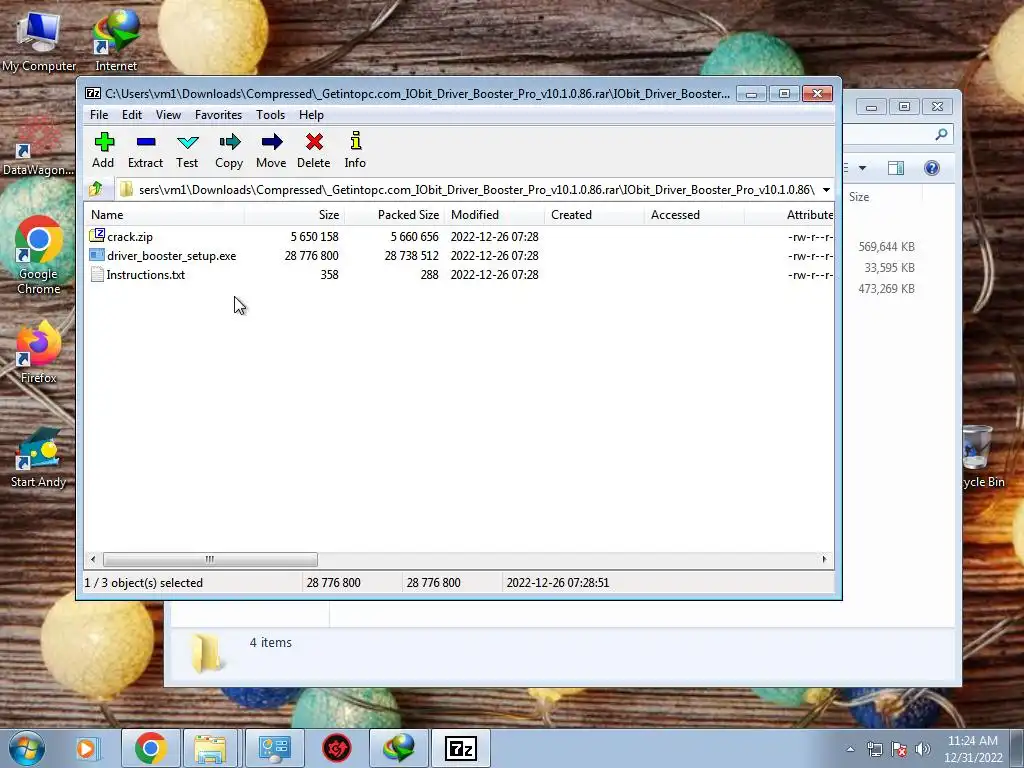Click the Move toolbar icon

coord(271,150)
